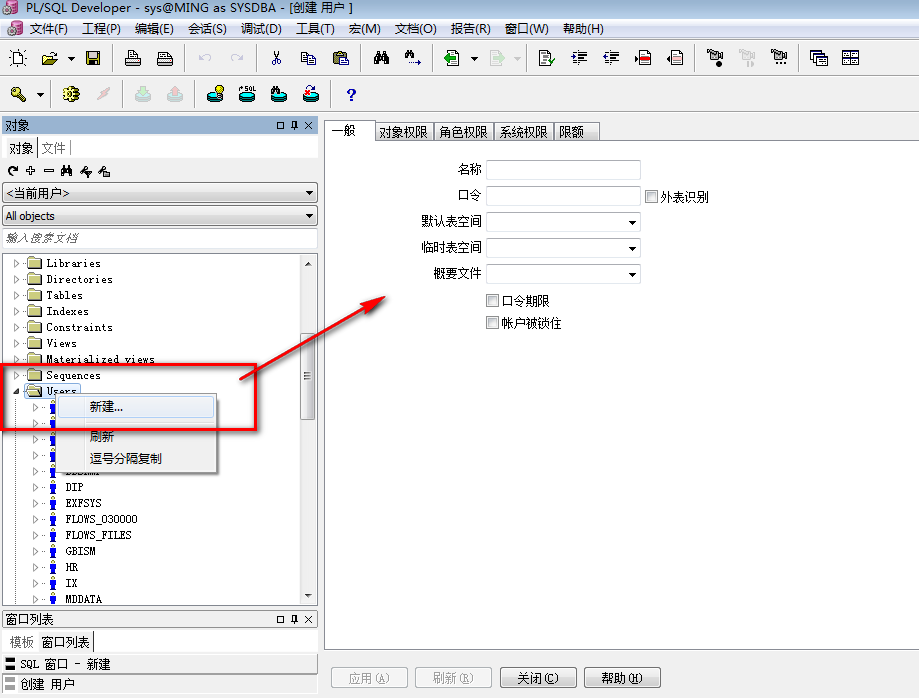919x698 pixels.
Task: Choose 新建... in the context menu
Action: pyautogui.click(x=136, y=407)
